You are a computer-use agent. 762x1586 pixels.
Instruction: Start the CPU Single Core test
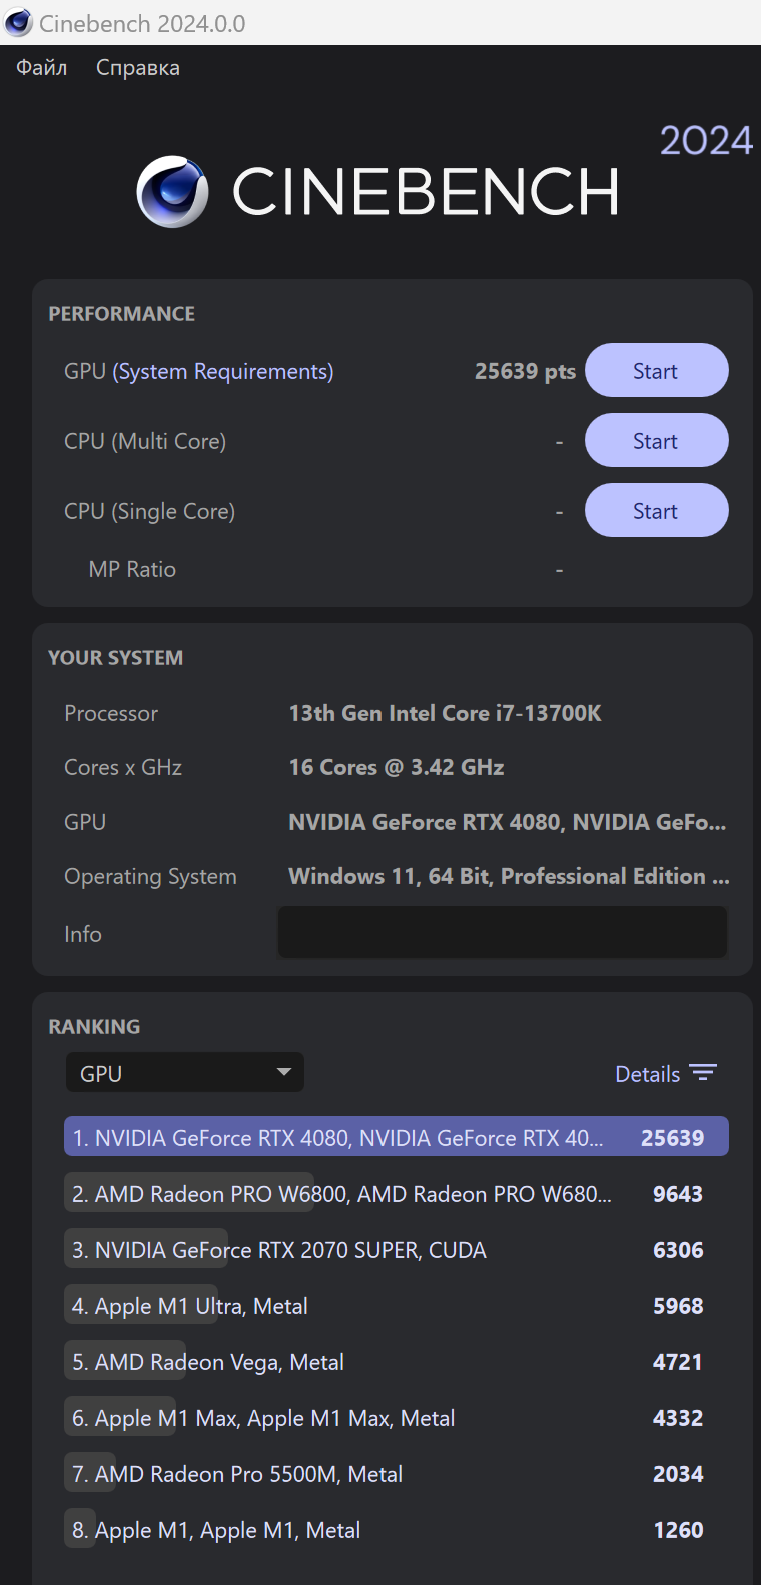tap(656, 511)
